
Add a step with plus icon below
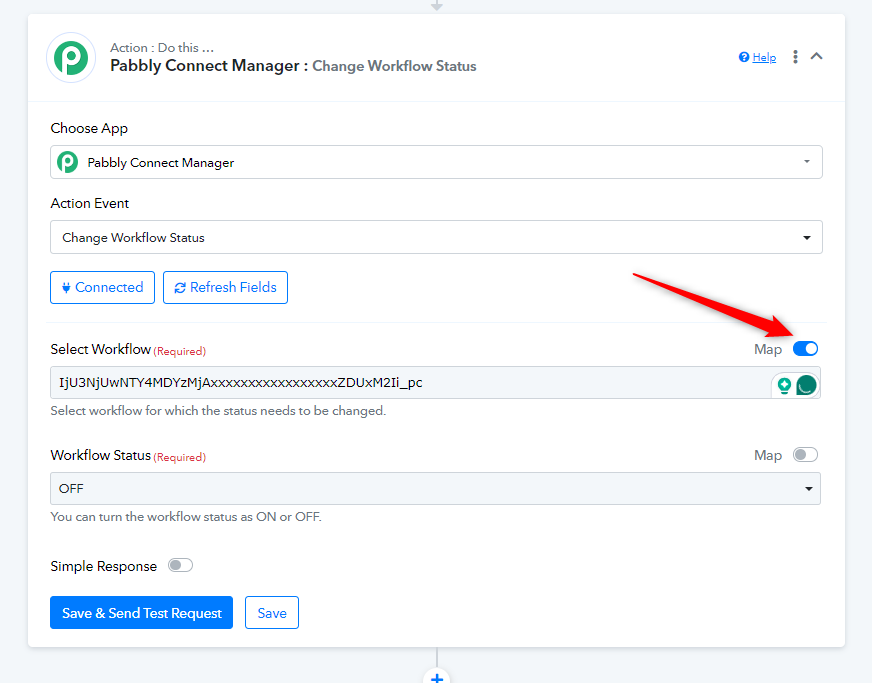(437, 677)
